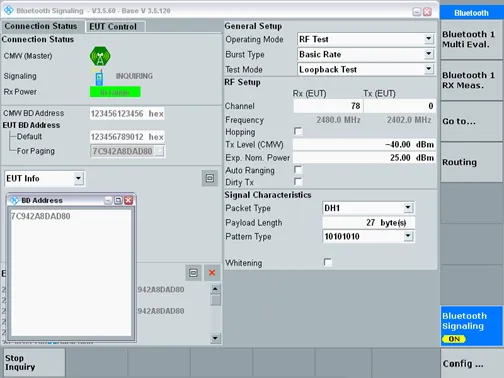The height and width of the screenshot is (378, 504).
Task: Click the Go to... softkey
Action: pyautogui.click(x=471, y=121)
